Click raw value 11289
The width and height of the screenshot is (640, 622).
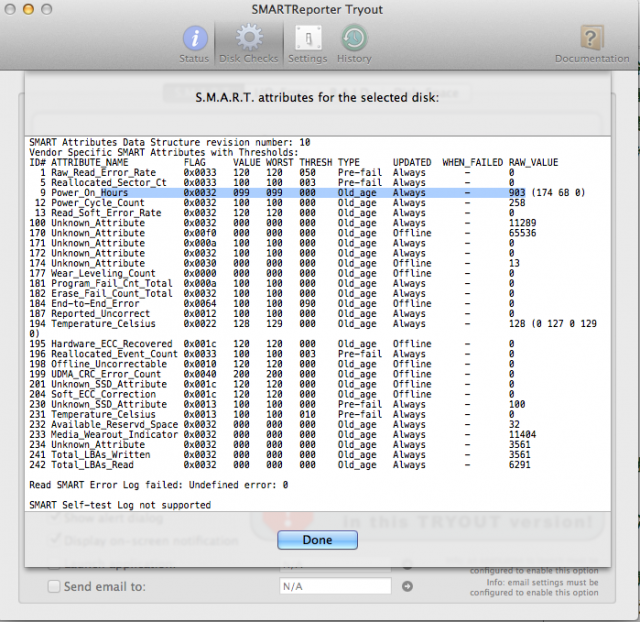(522, 223)
